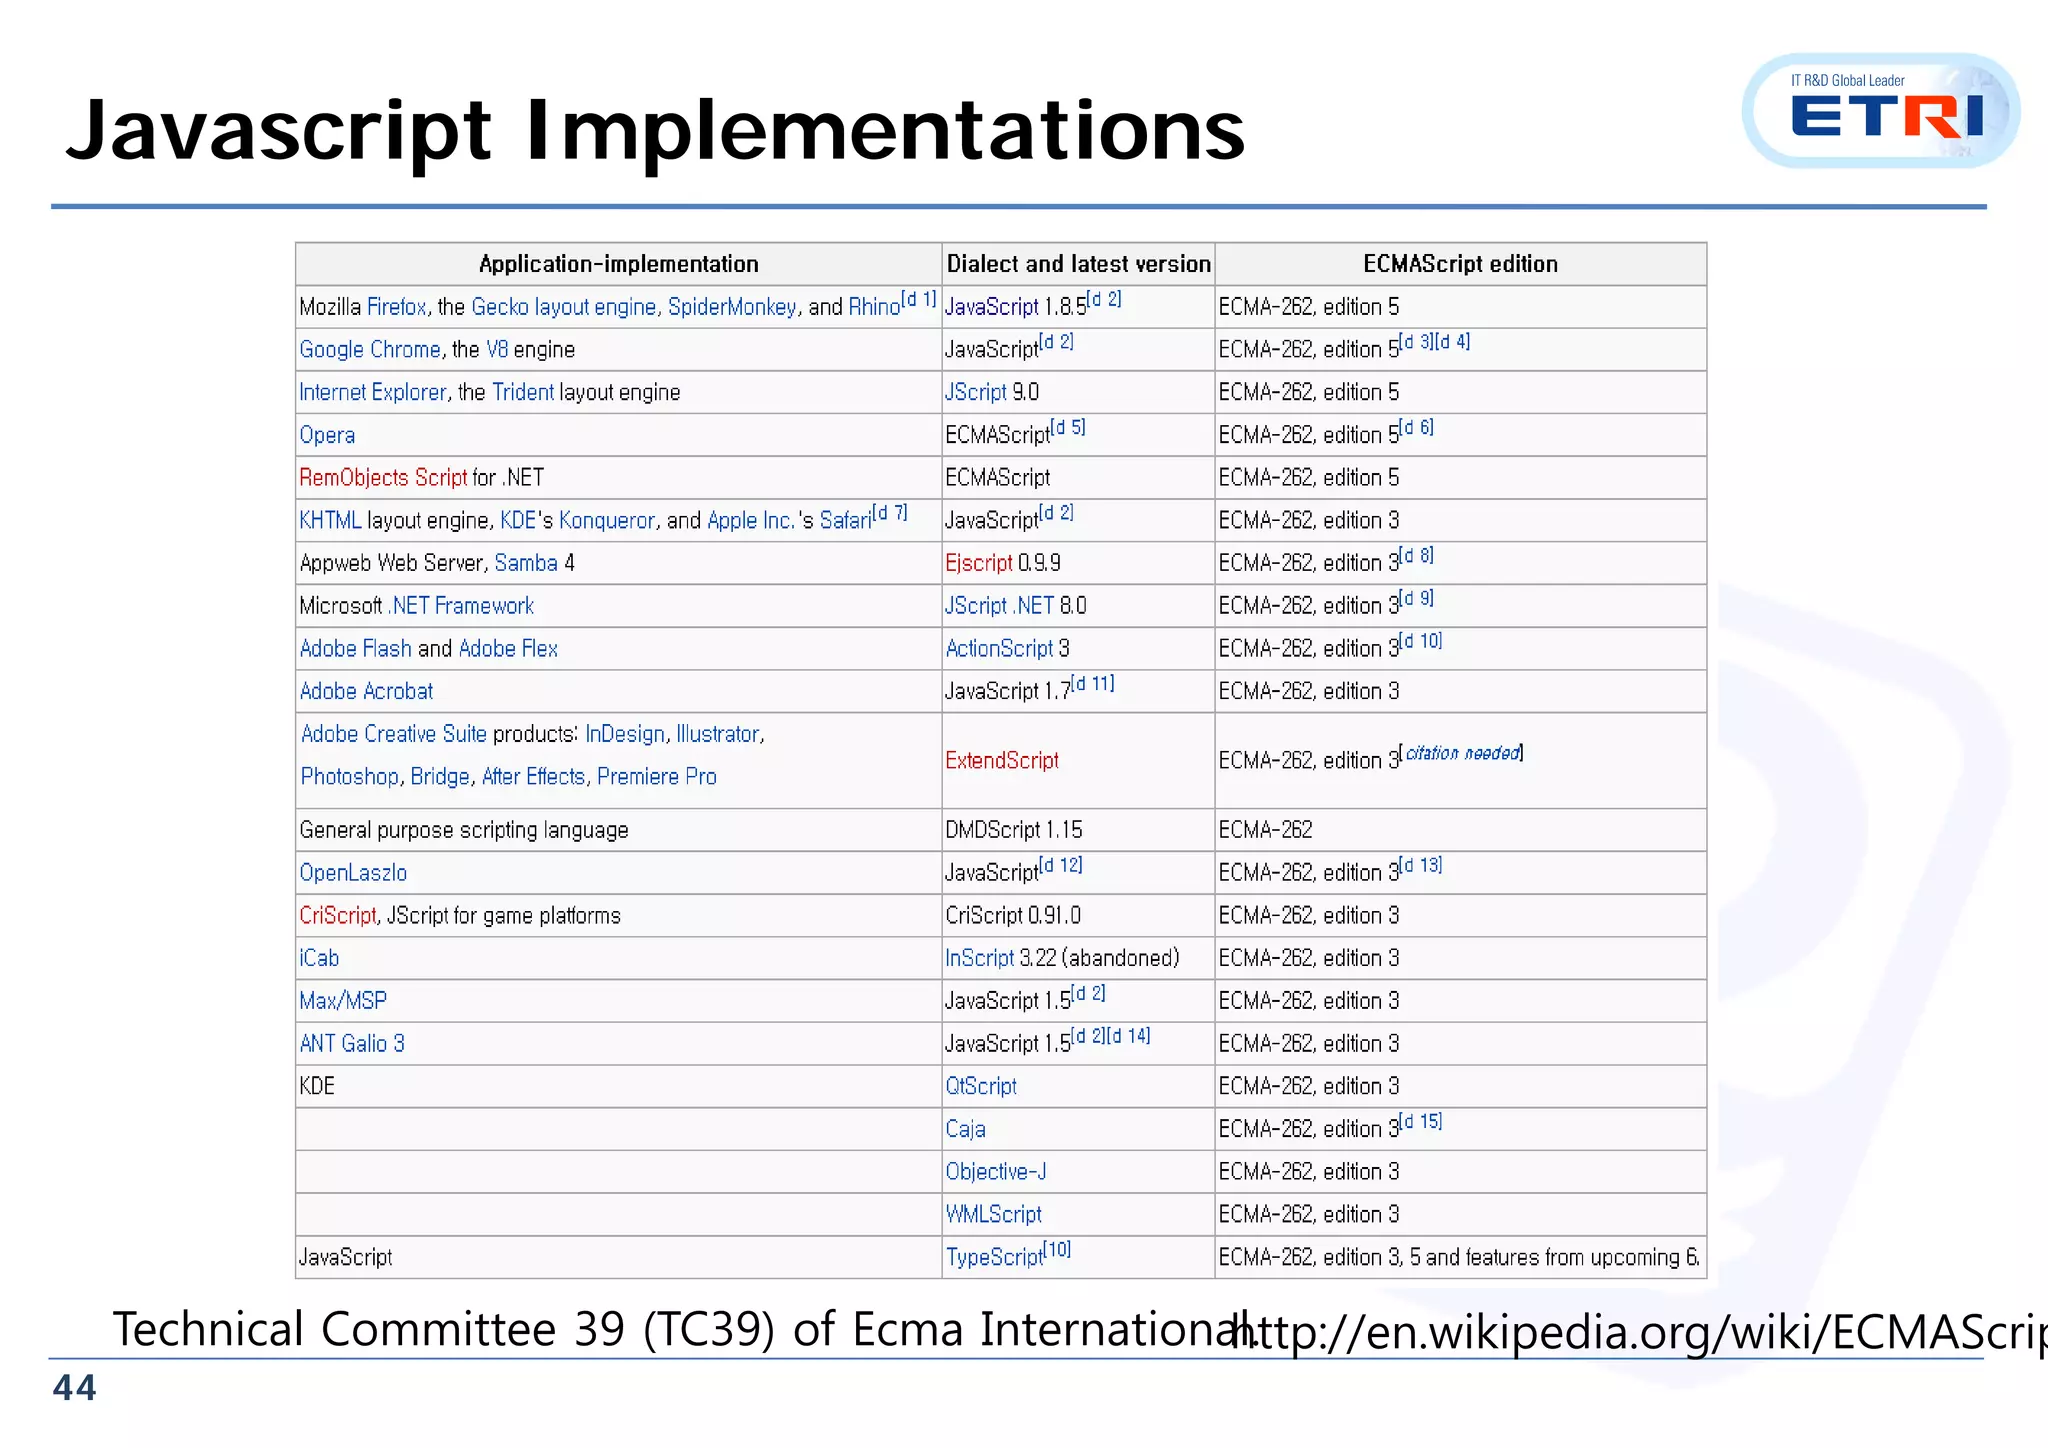This screenshot has width=2048, height=1448.
Task: Open the Adobe Flash link
Action: pyautogui.click(x=356, y=649)
